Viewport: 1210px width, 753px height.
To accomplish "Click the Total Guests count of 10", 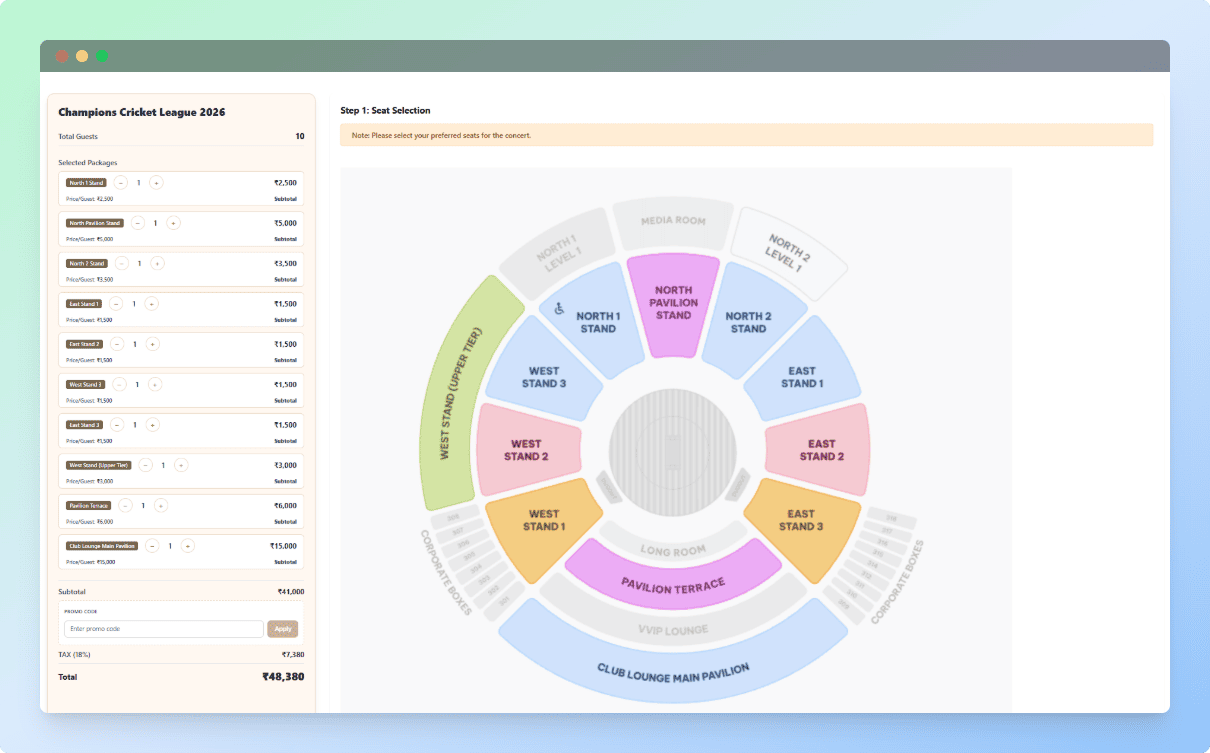I will pyautogui.click(x=300, y=136).
